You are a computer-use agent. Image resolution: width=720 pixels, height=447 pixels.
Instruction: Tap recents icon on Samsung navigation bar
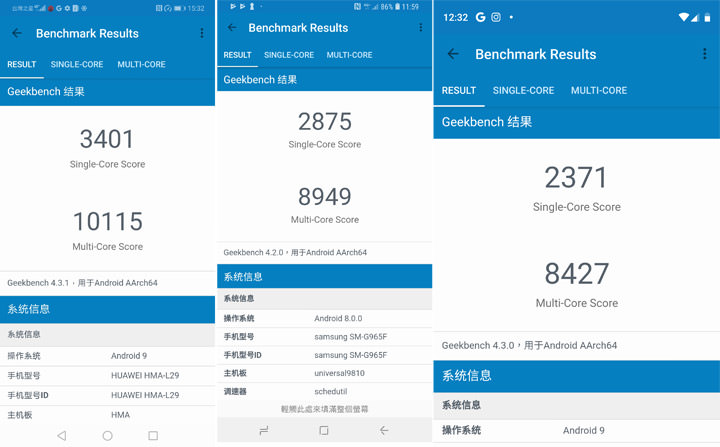[x=264, y=430]
